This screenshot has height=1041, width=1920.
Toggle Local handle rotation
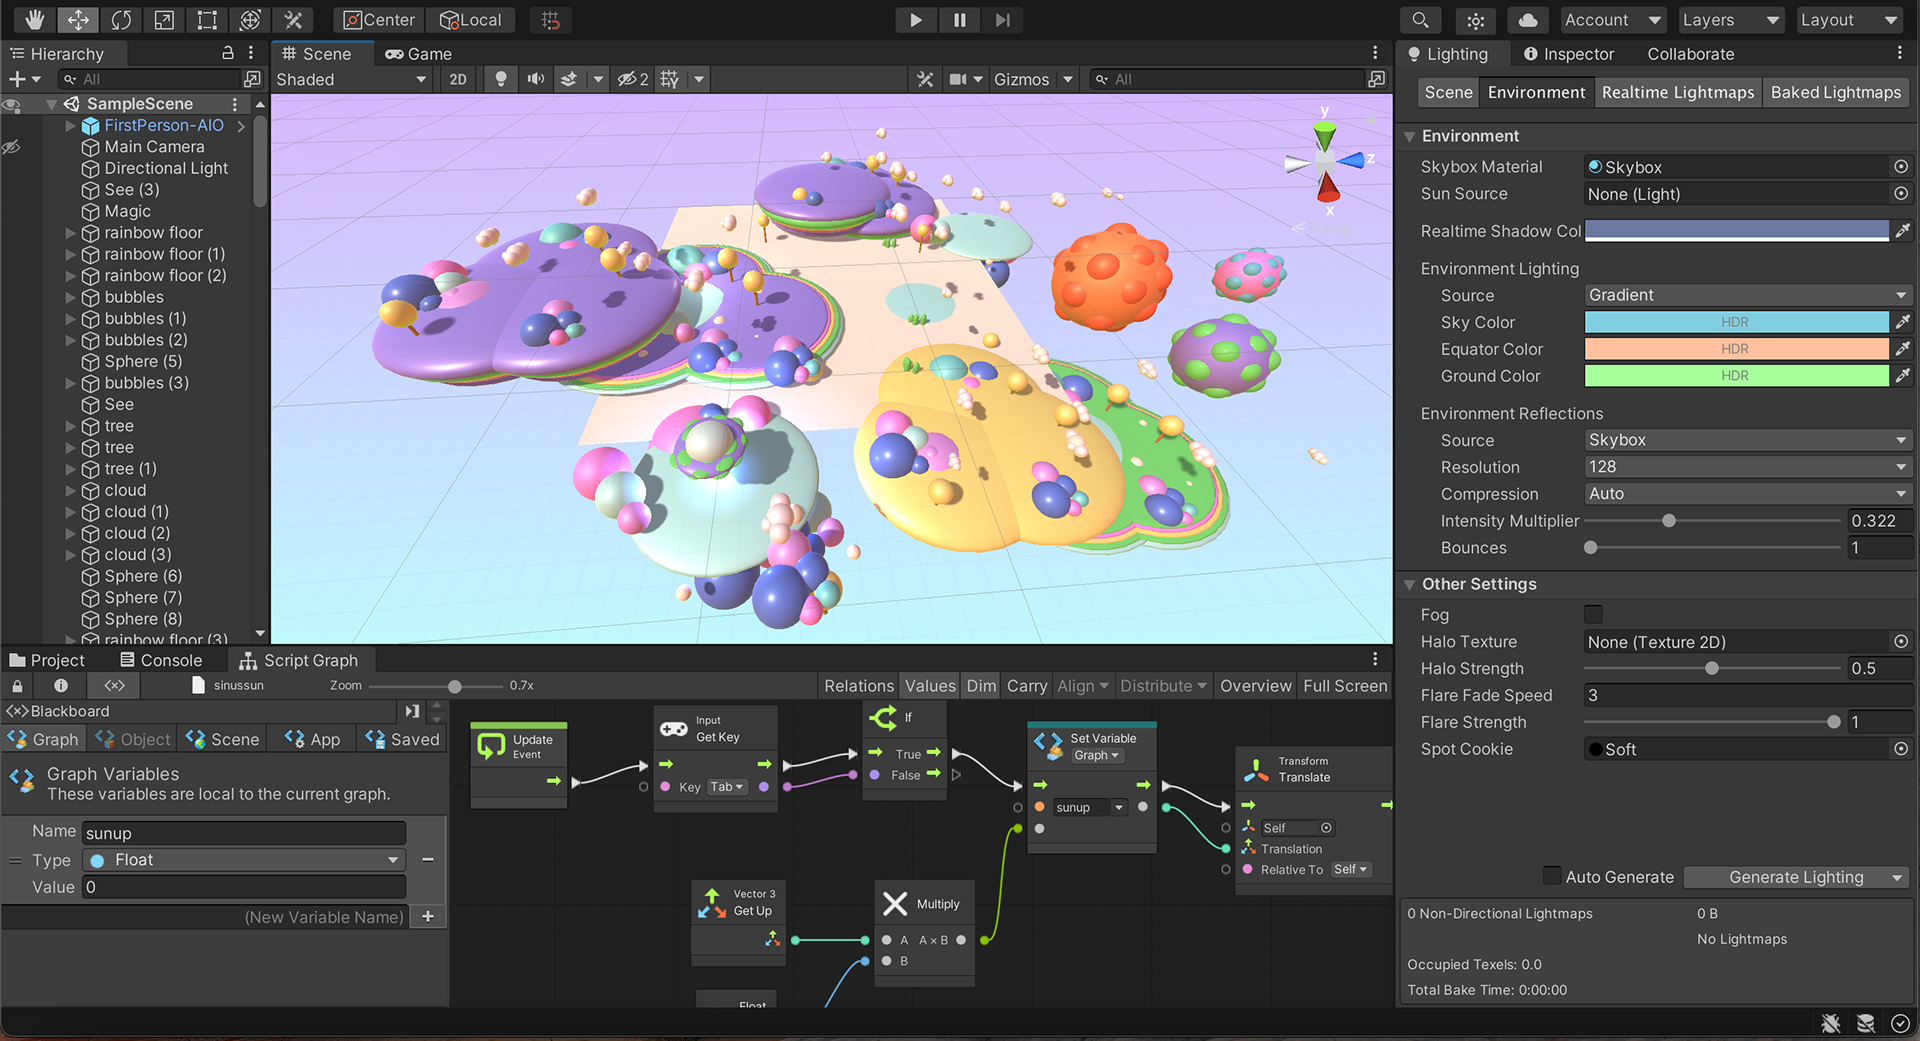pos(471,20)
